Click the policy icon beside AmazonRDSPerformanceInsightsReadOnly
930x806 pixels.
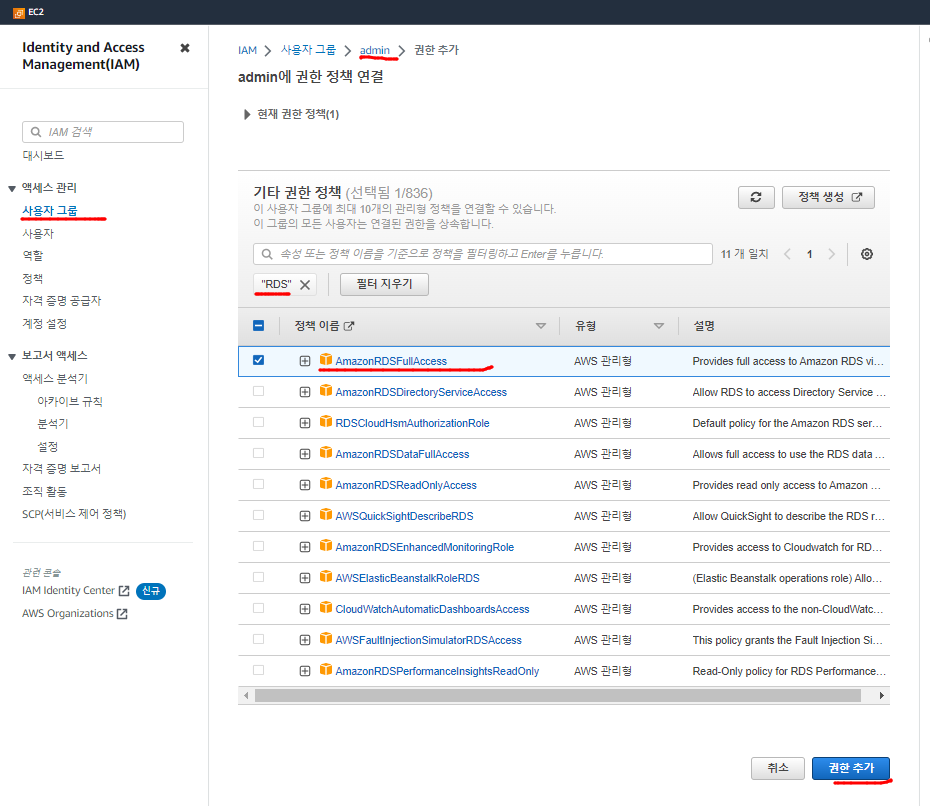[x=326, y=669]
